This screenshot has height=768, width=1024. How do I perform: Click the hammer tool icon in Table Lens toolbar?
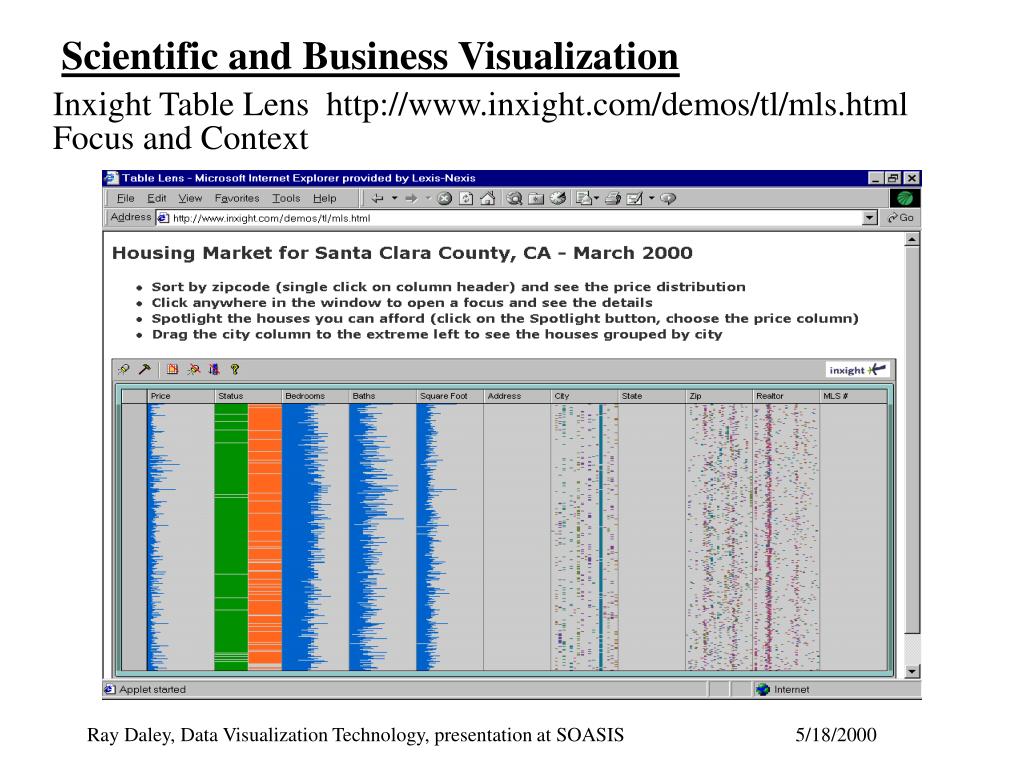point(144,370)
